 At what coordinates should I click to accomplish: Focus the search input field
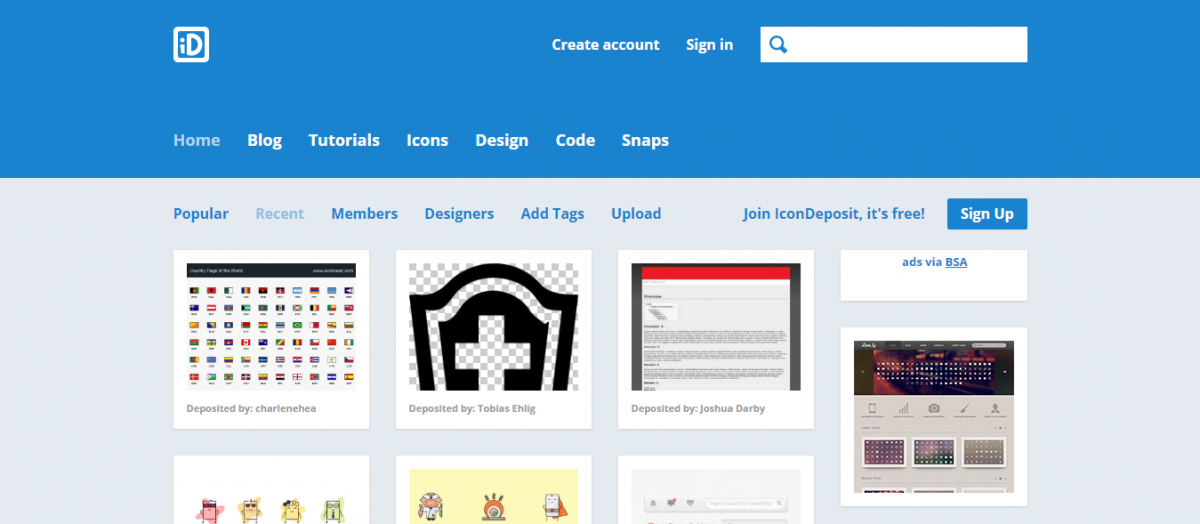coord(894,44)
